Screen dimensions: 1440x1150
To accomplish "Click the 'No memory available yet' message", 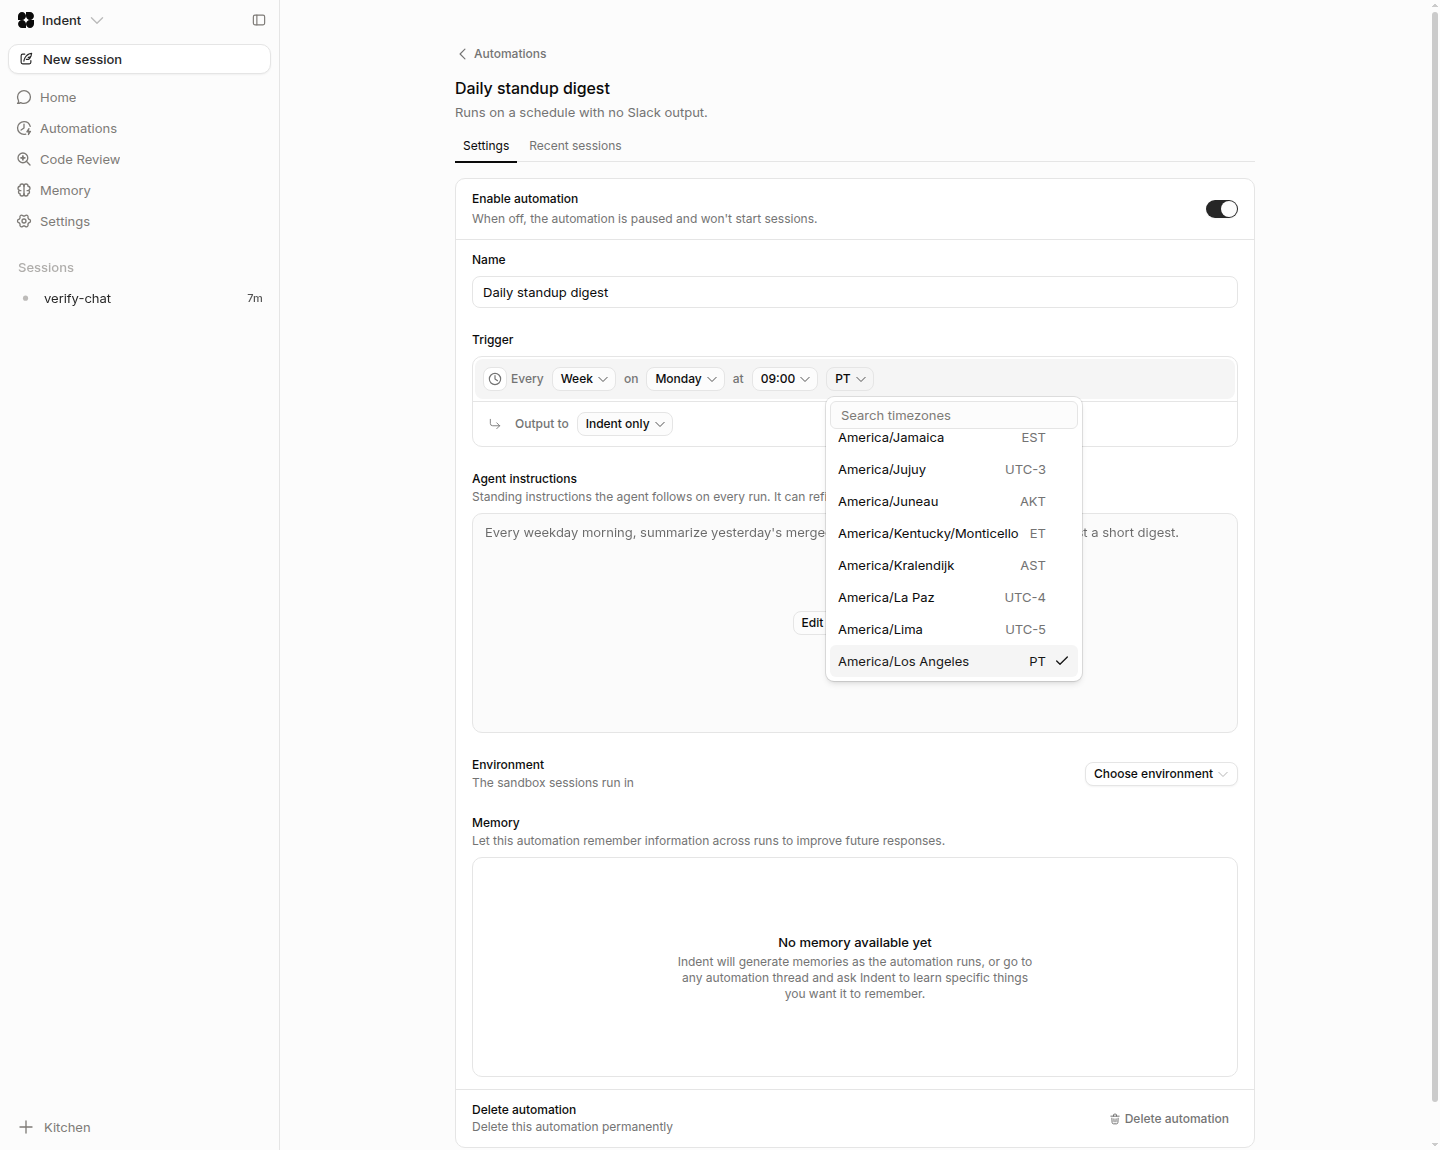I will point(855,942).
